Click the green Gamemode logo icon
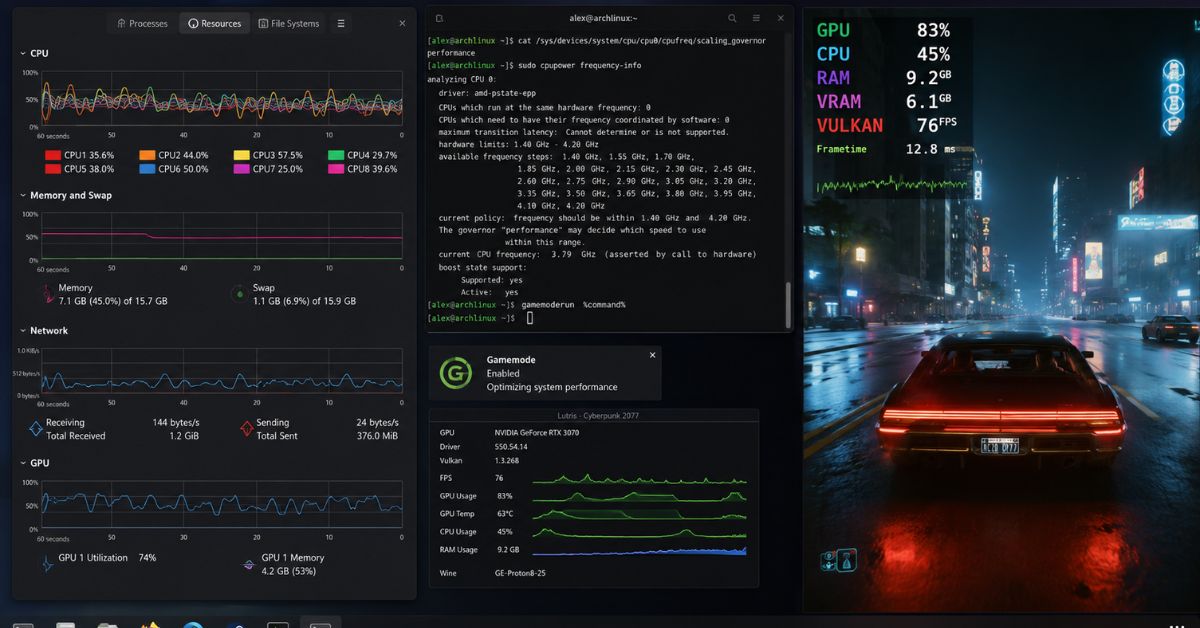Viewport: 1200px width, 628px height. point(456,373)
